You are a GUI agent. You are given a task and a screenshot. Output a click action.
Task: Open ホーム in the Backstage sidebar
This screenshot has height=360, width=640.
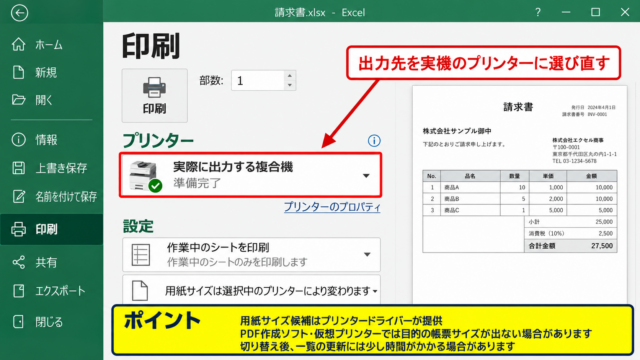[51, 44]
